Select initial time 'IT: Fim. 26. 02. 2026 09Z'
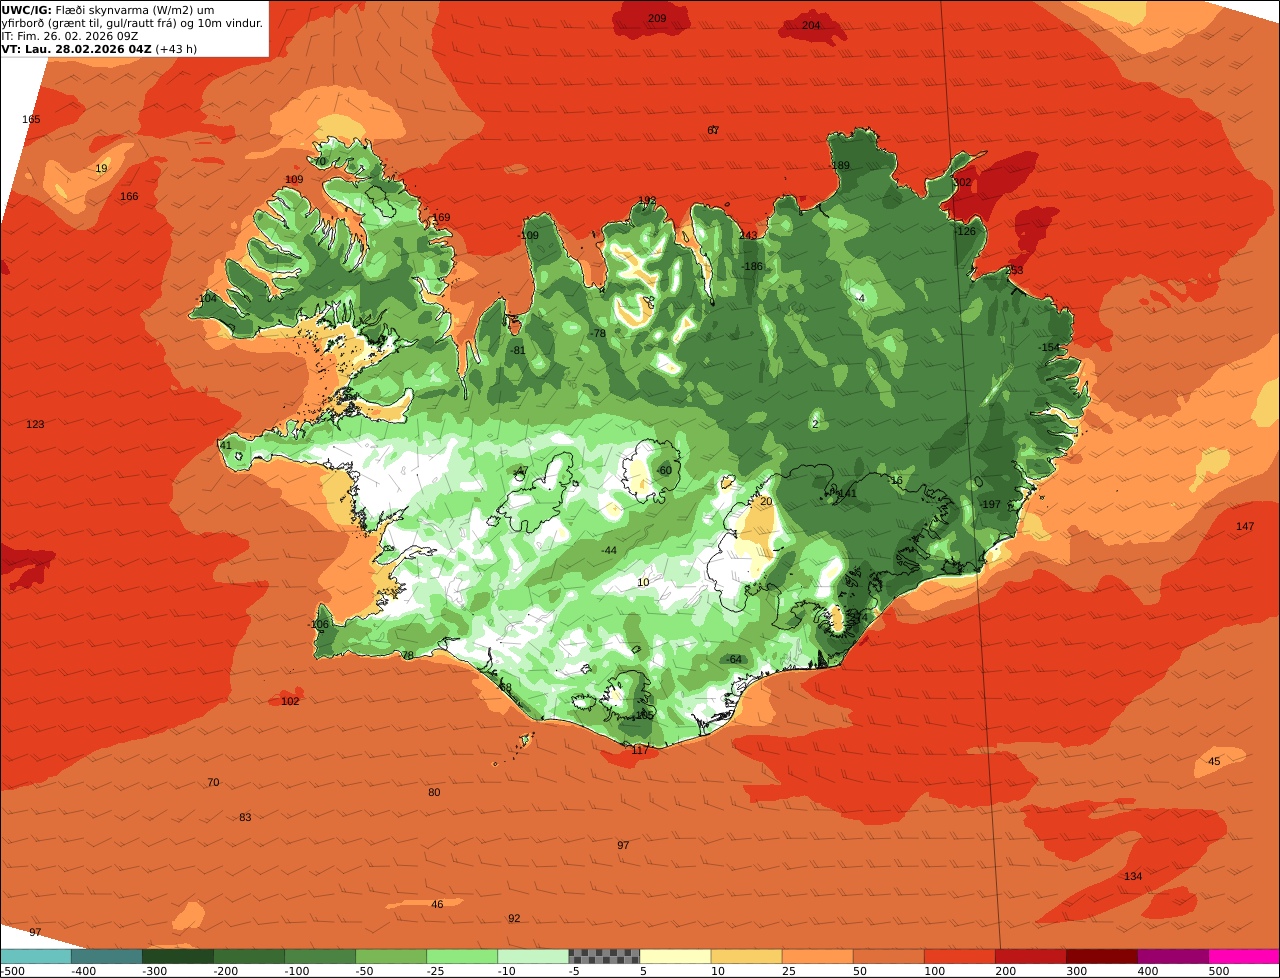 pos(70,35)
